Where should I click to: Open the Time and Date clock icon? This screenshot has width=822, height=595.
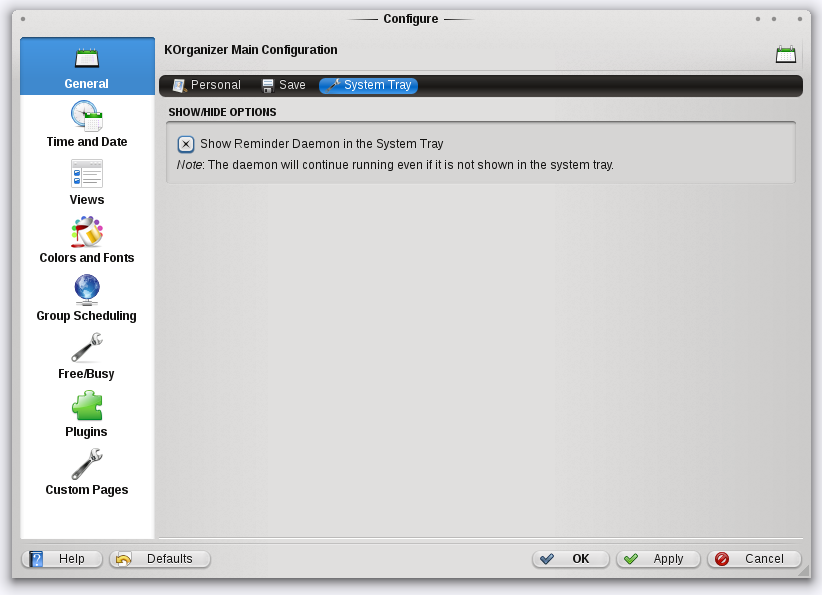[87, 116]
